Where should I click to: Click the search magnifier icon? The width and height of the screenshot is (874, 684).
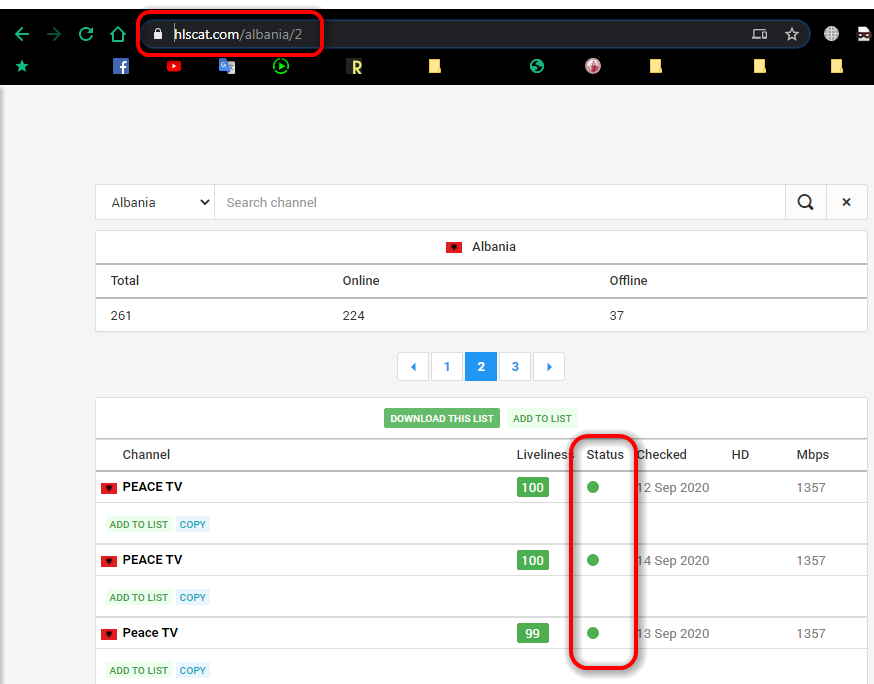coord(805,201)
